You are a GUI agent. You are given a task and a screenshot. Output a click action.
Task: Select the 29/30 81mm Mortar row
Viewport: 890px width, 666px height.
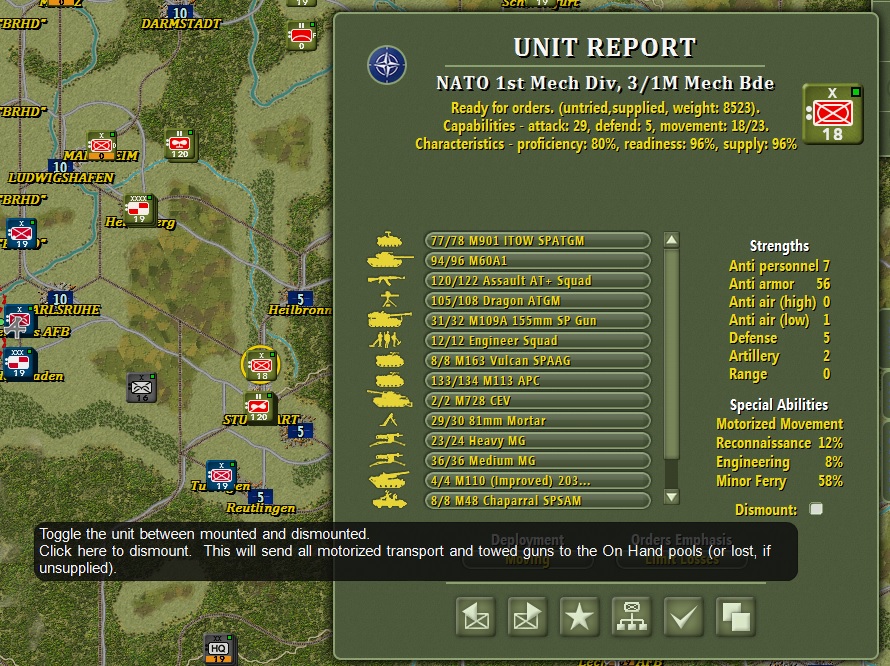(538, 421)
